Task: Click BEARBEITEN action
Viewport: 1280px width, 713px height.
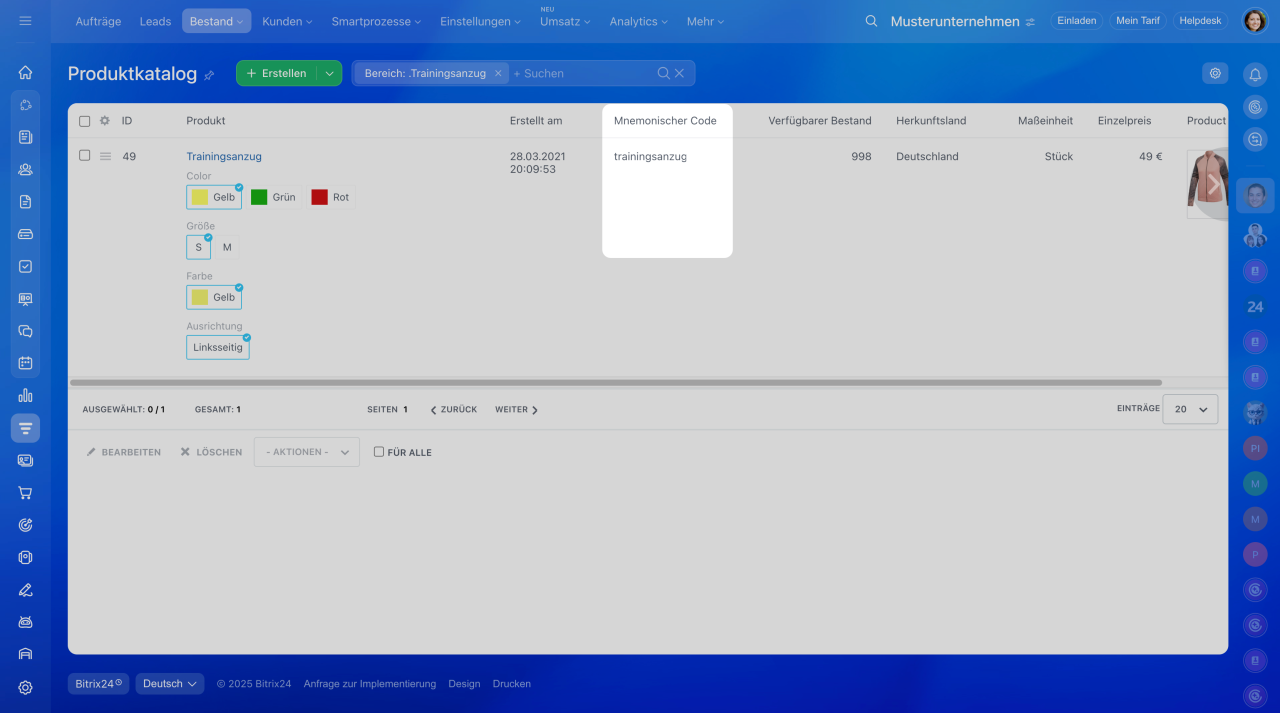Action: 123,452
